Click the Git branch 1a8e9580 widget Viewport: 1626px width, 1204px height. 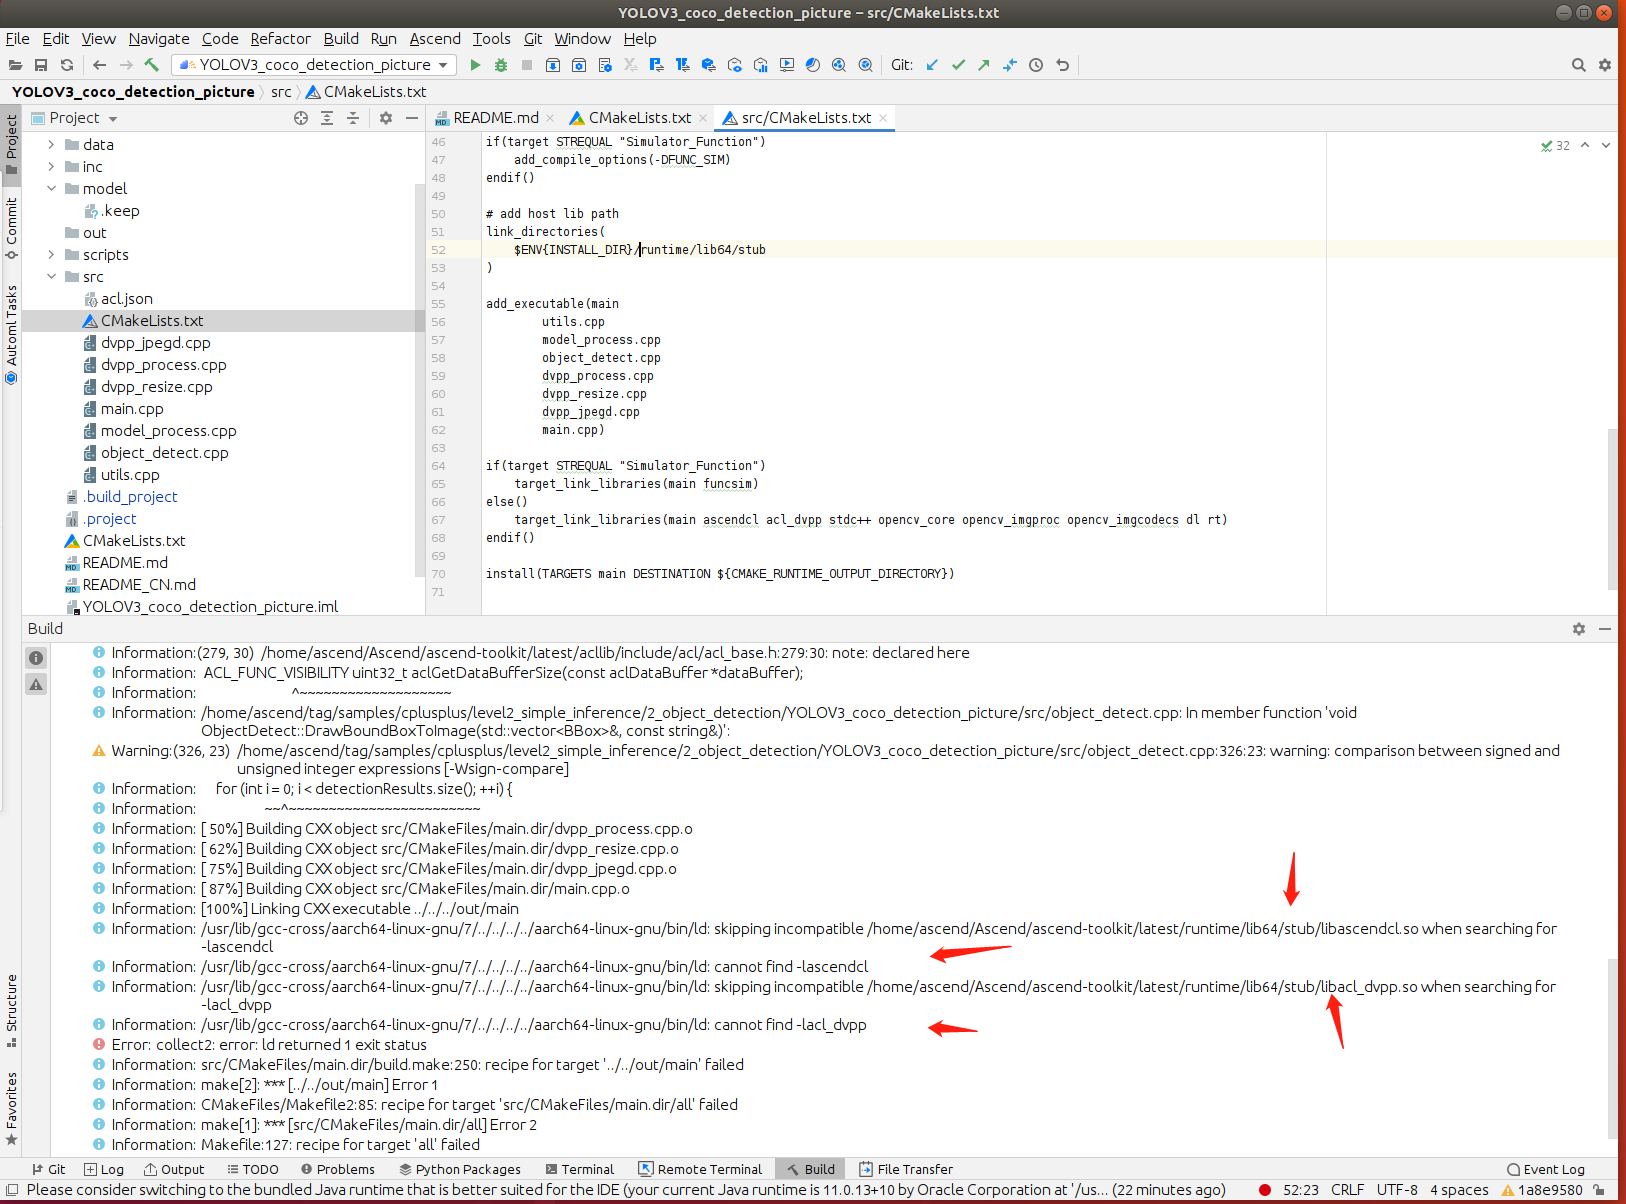pyautogui.click(x=1542, y=1190)
